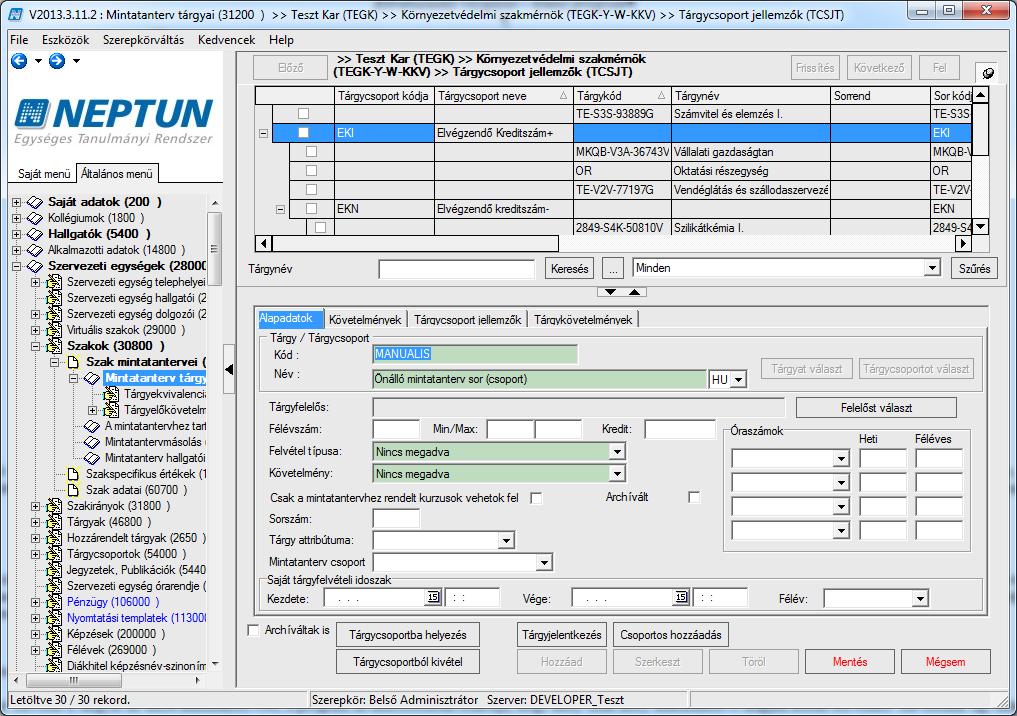Image resolution: width=1017 pixels, height=716 pixels.
Task: Click the Hallgatók tree icon
Action: [x=34, y=234]
